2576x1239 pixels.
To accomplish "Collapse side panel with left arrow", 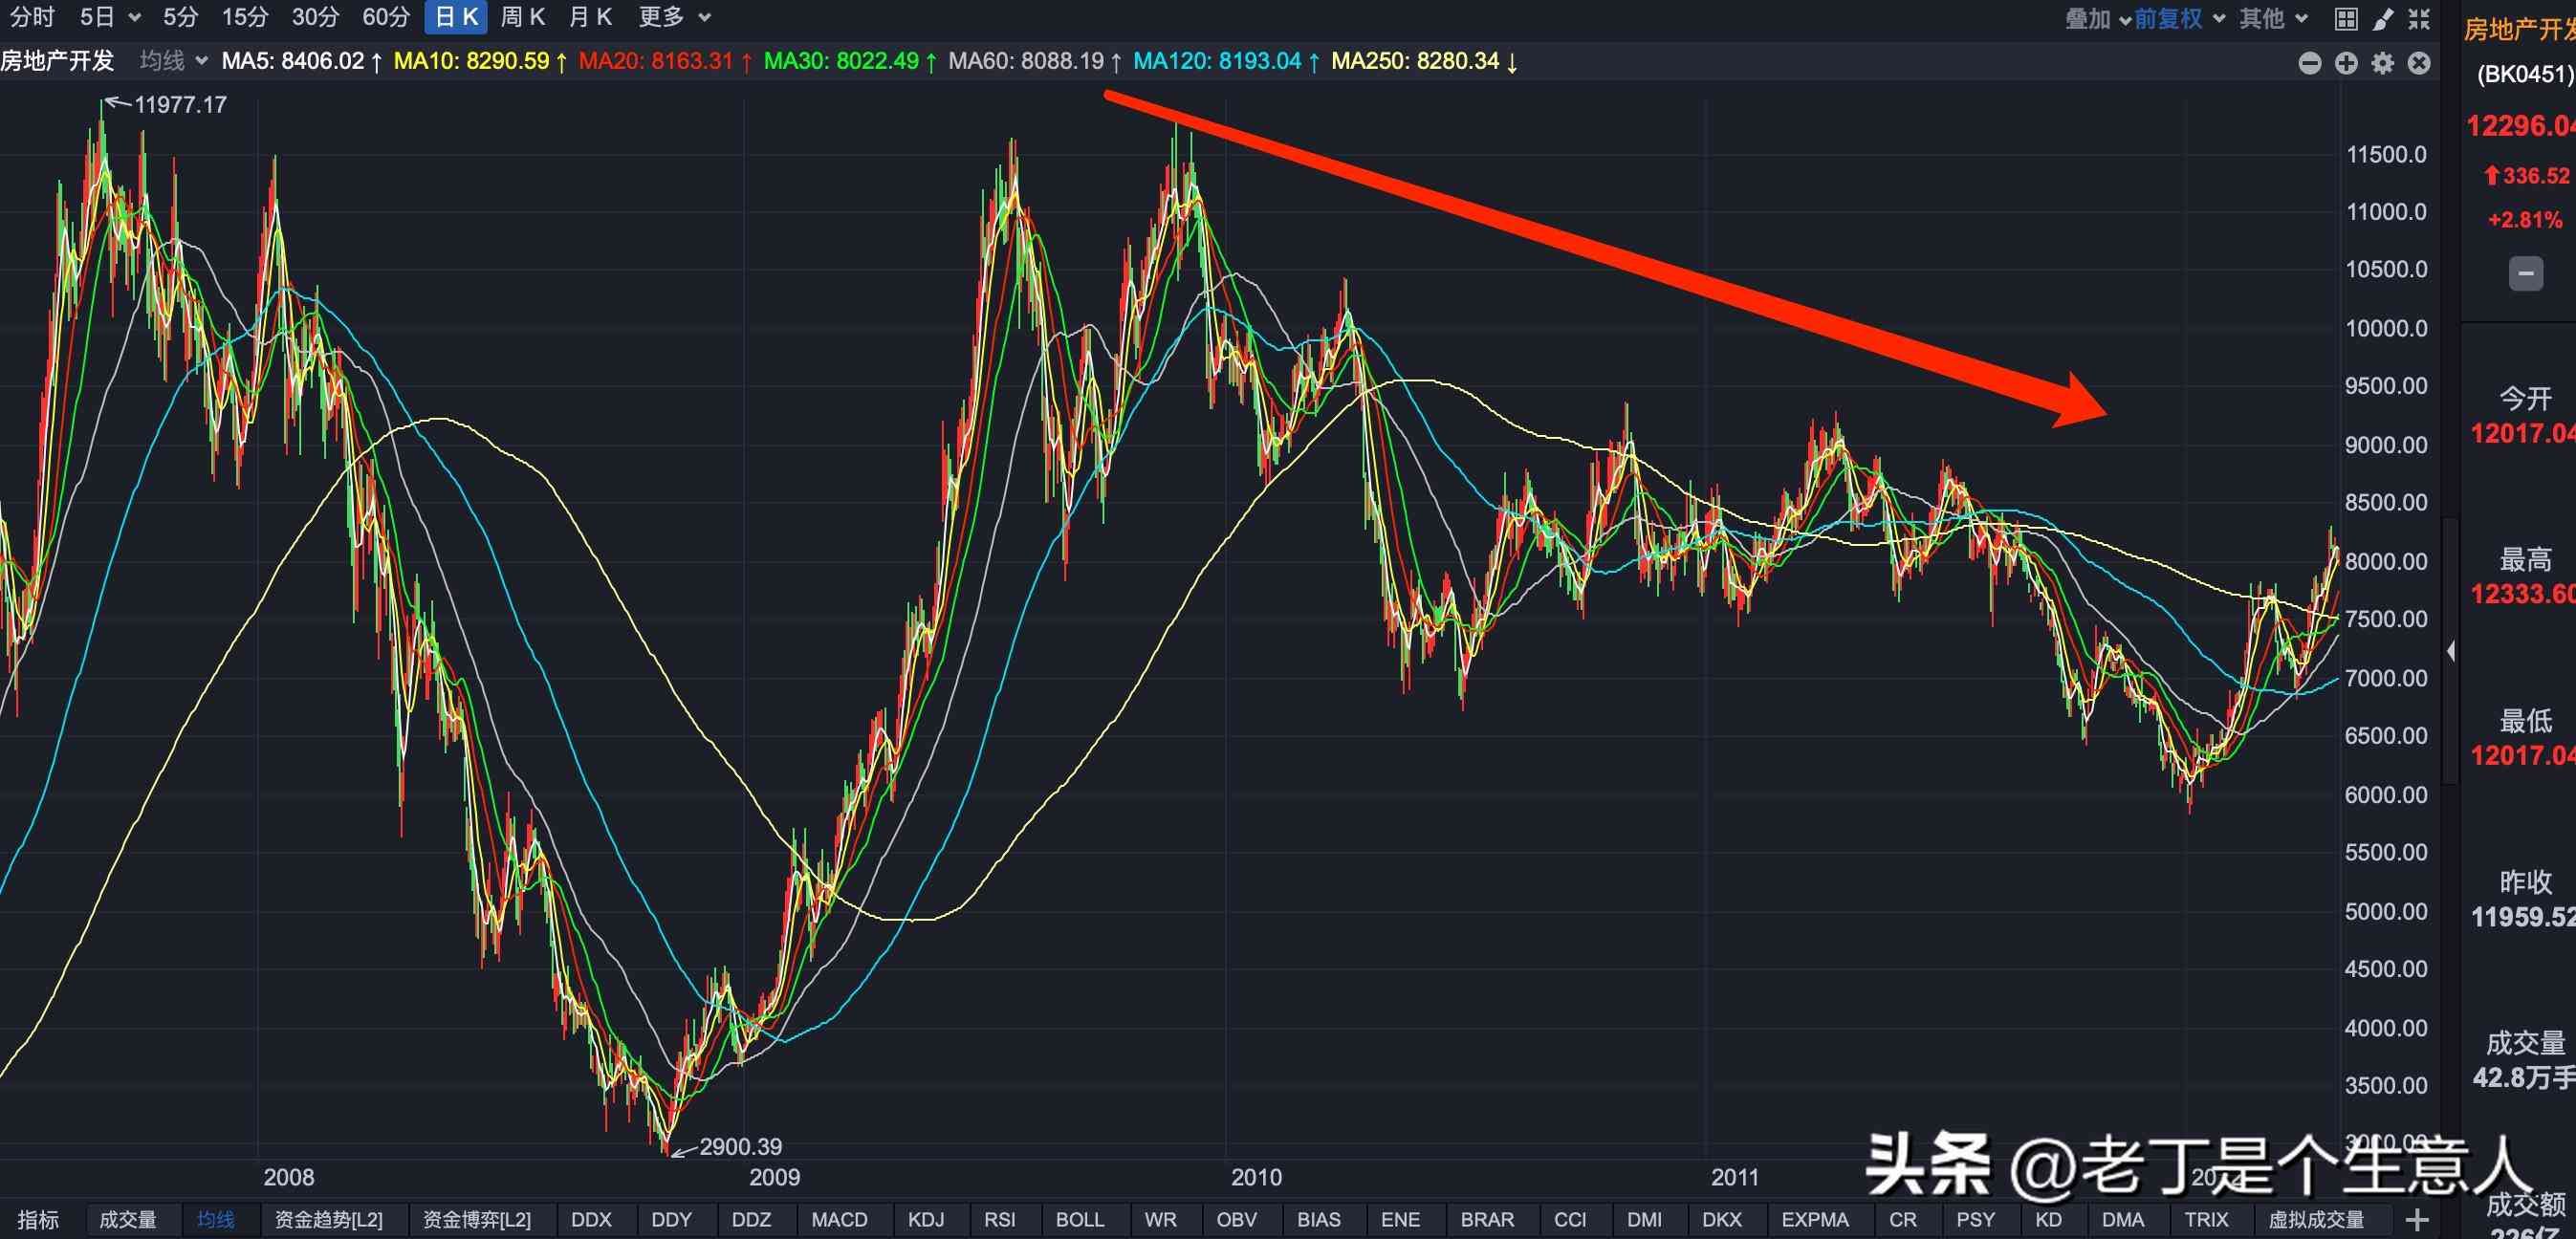I will tap(2451, 651).
